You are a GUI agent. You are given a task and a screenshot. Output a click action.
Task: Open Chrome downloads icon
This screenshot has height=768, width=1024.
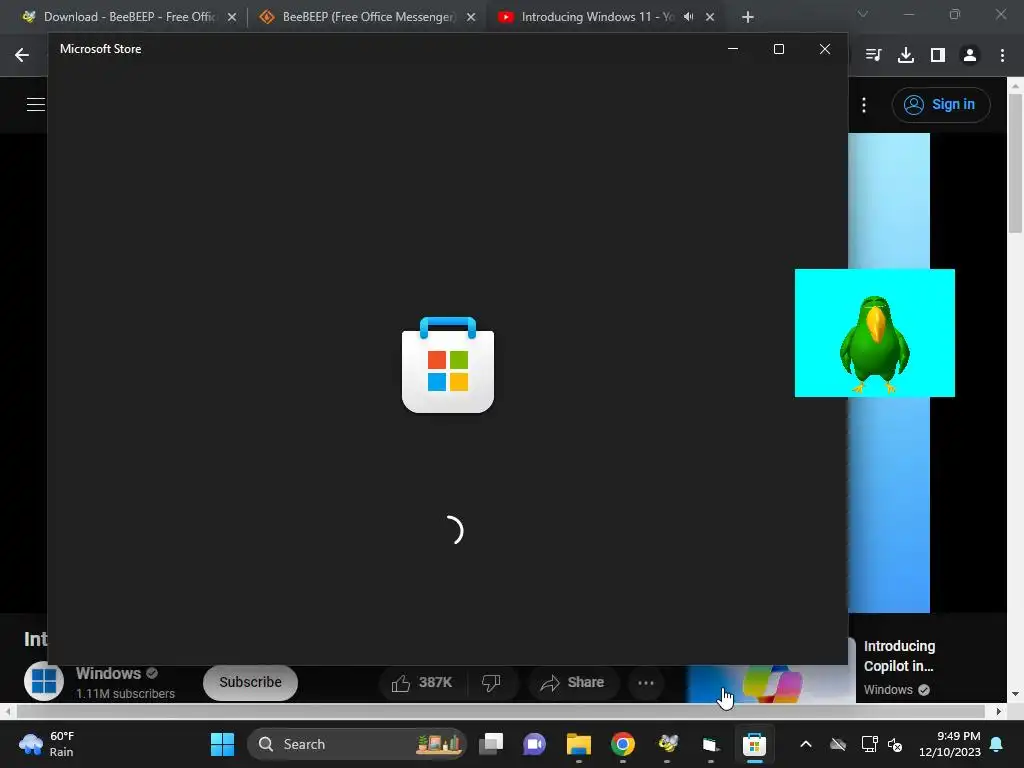(906, 55)
